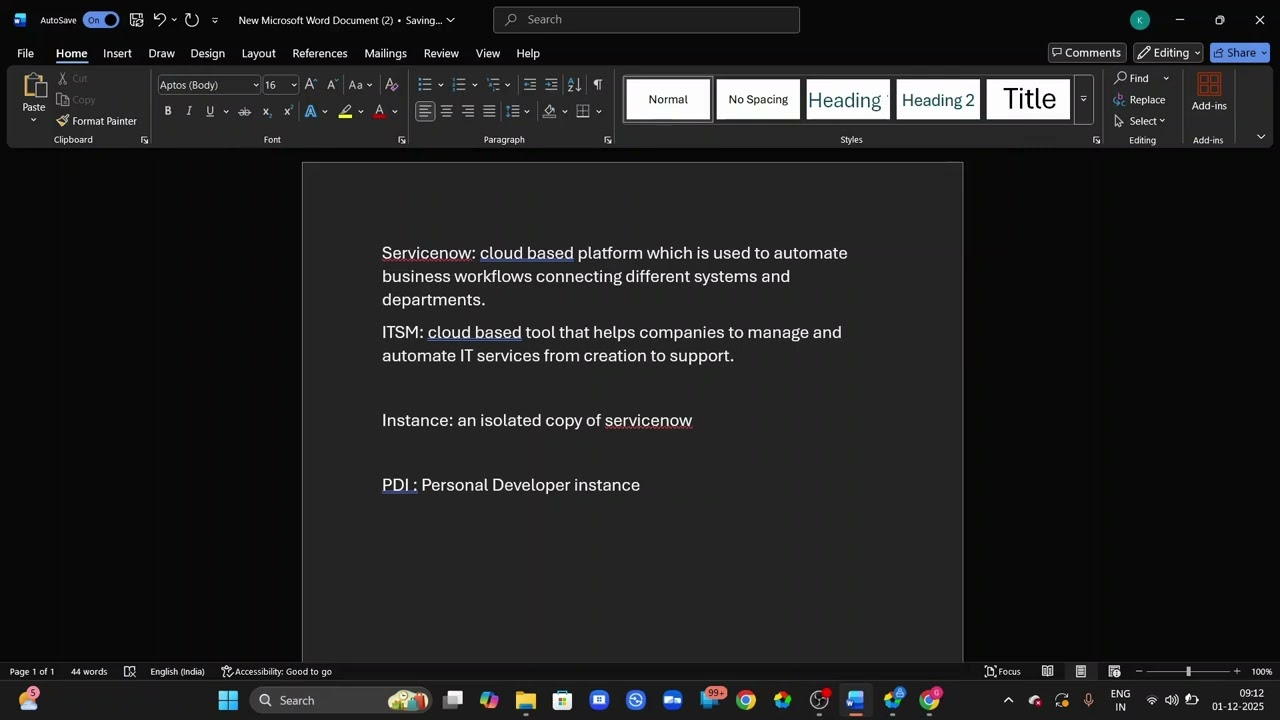Click Focus mode button
Screen dimensions: 1280x720
[x=1002, y=672]
